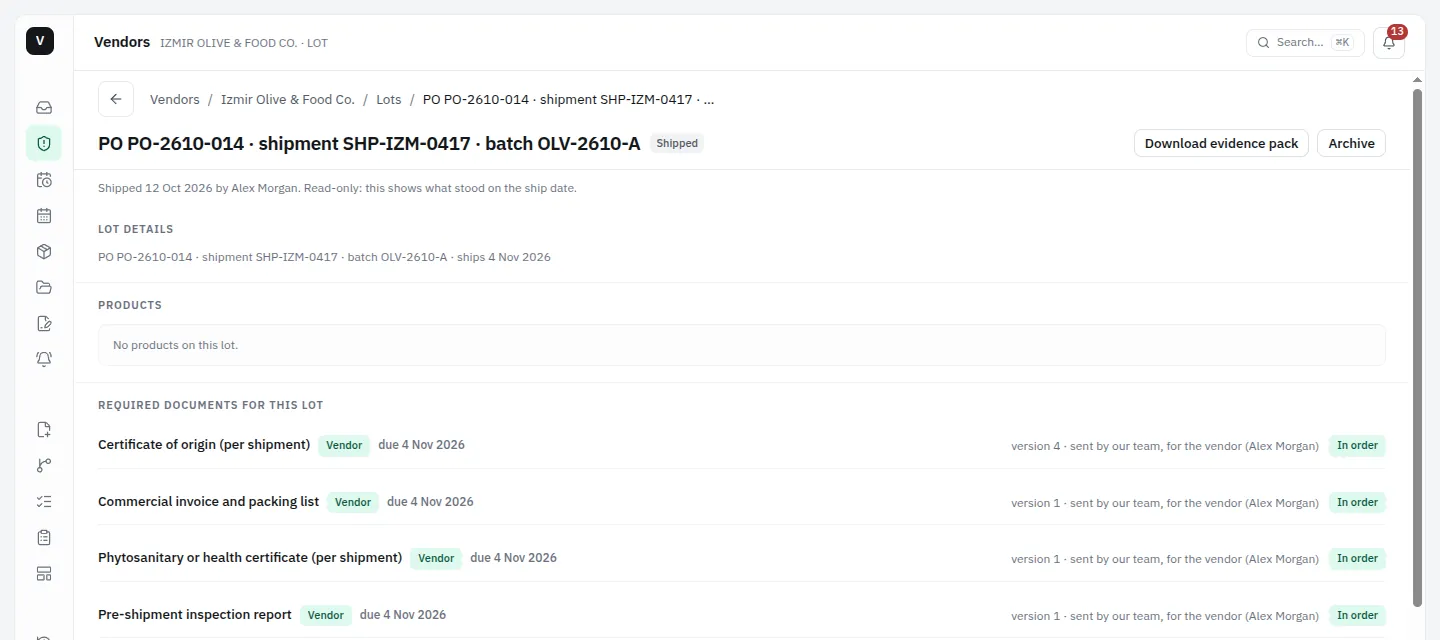
Task: Click the Shipped status badge
Action: point(677,143)
